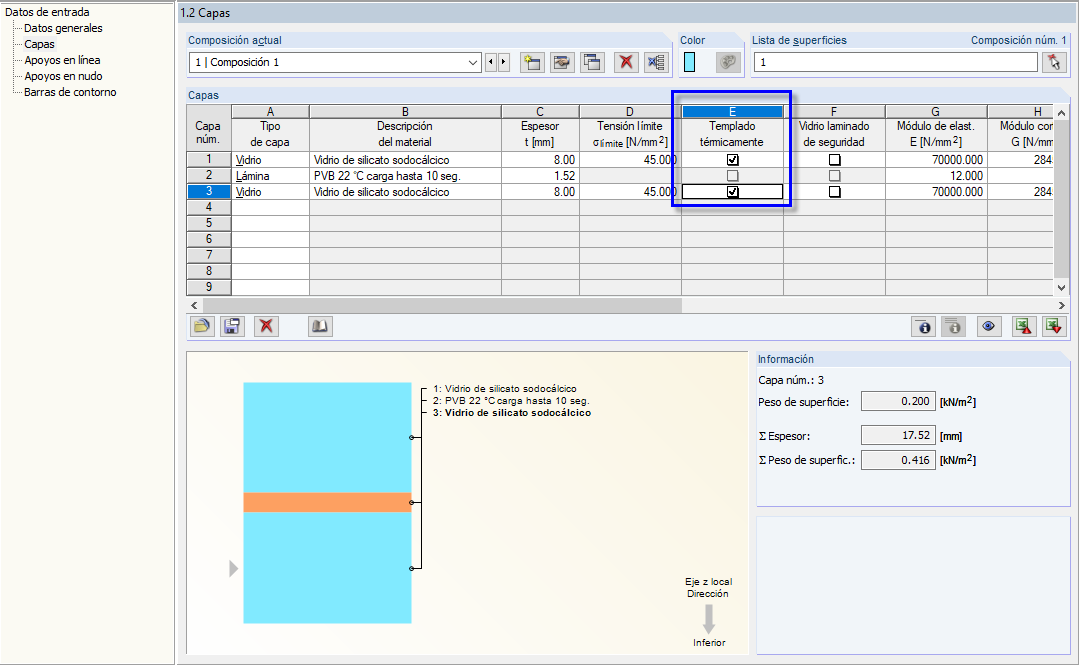Click the cyan color swatch
Viewport: 1079px width, 665px height.
click(690, 63)
